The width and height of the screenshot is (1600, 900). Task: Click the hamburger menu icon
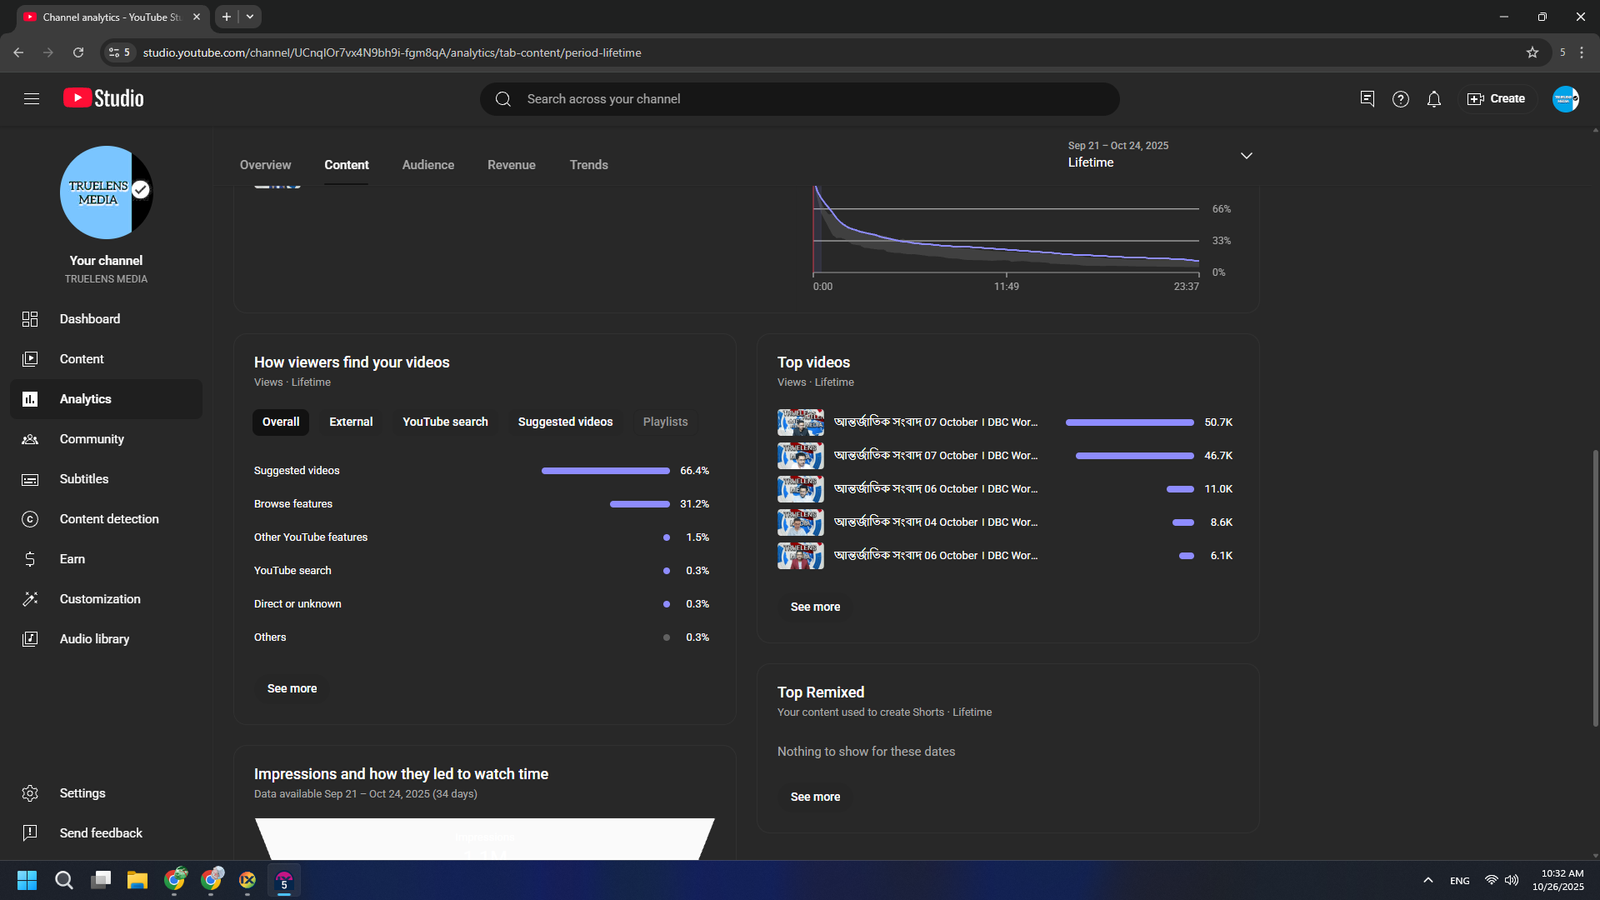(32, 99)
